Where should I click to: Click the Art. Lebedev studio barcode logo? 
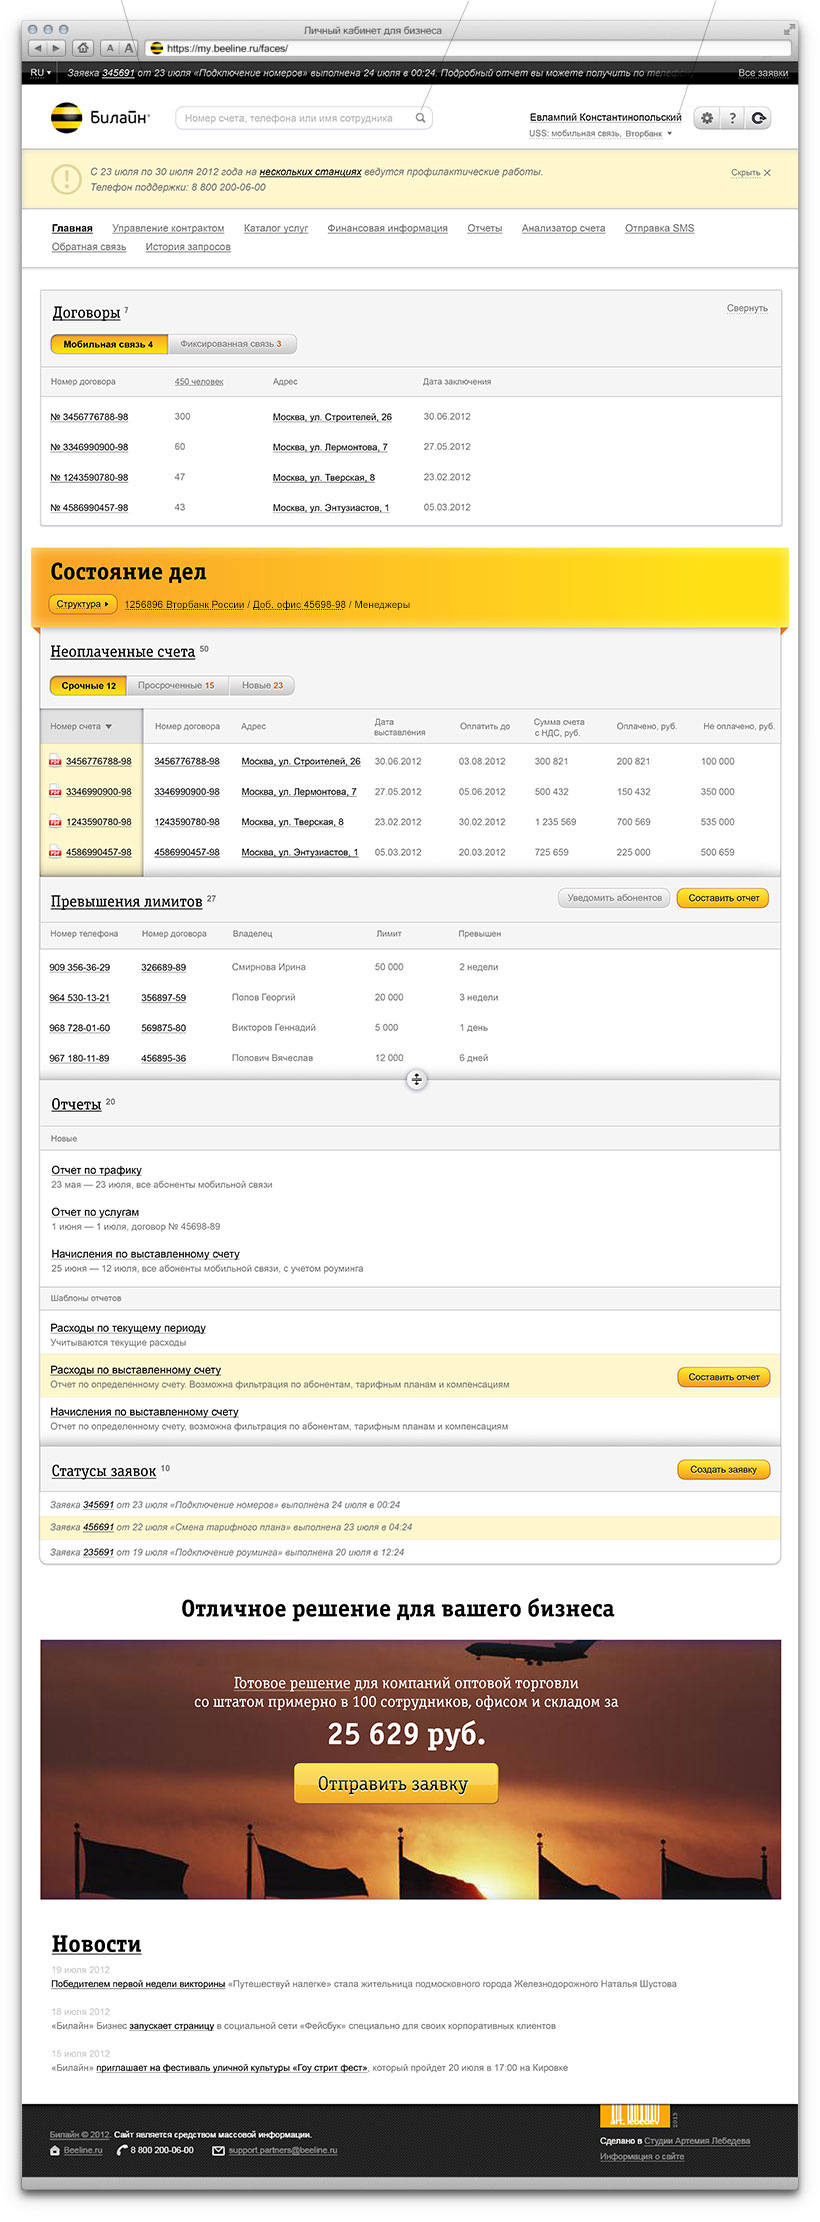coord(634,2115)
